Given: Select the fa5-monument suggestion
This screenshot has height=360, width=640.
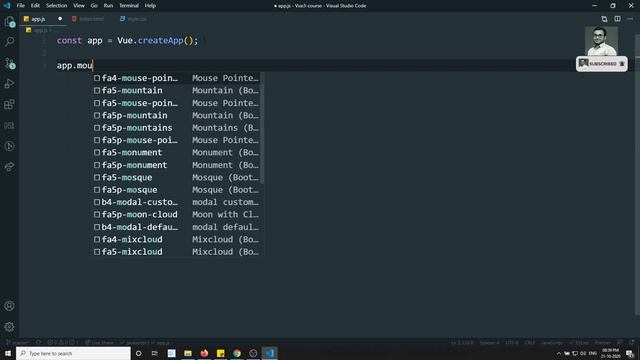Looking at the screenshot, I should [176, 152].
